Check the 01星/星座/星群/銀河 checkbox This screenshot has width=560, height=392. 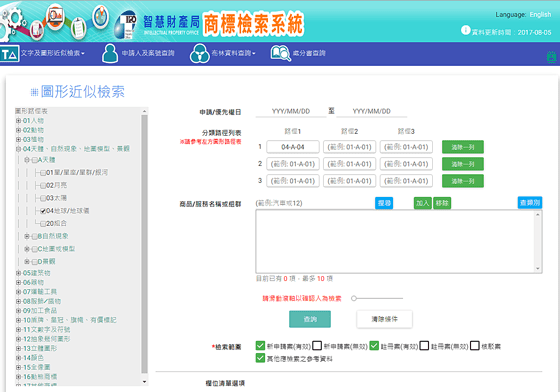(x=43, y=173)
